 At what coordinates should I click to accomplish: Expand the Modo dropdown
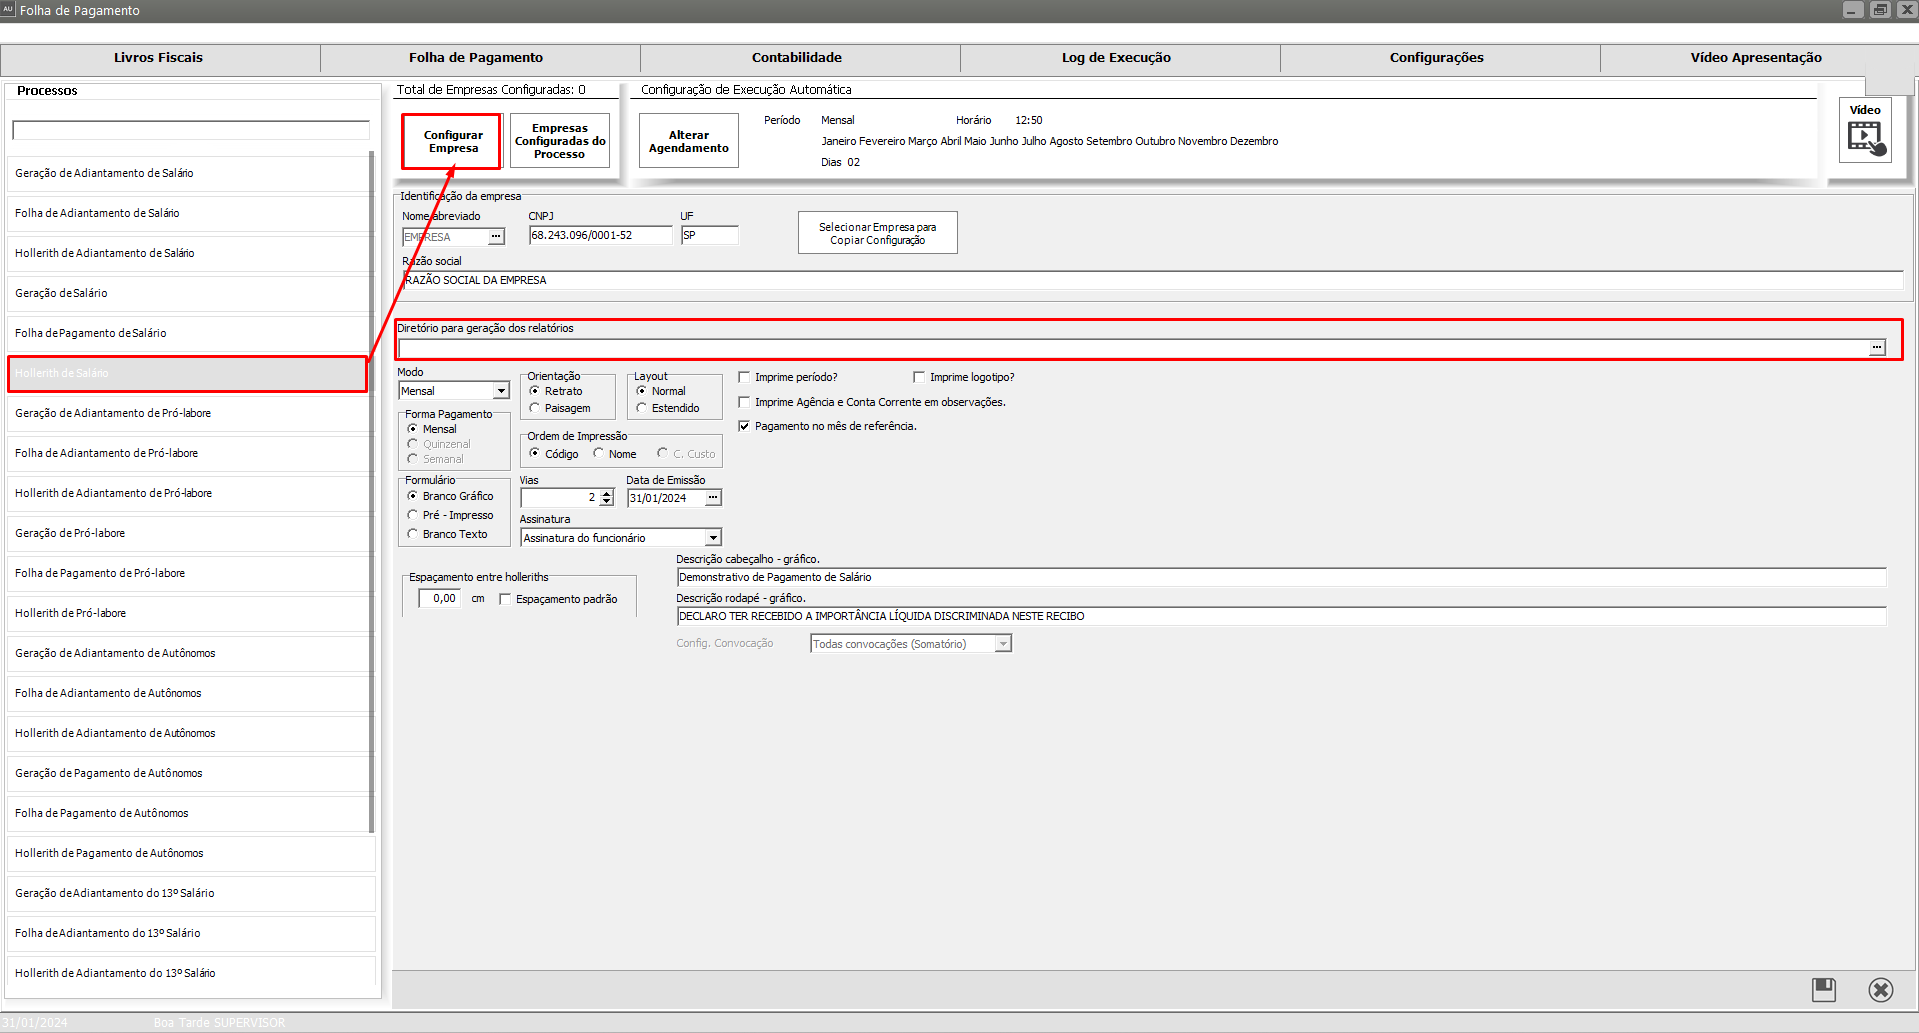[501, 391]
